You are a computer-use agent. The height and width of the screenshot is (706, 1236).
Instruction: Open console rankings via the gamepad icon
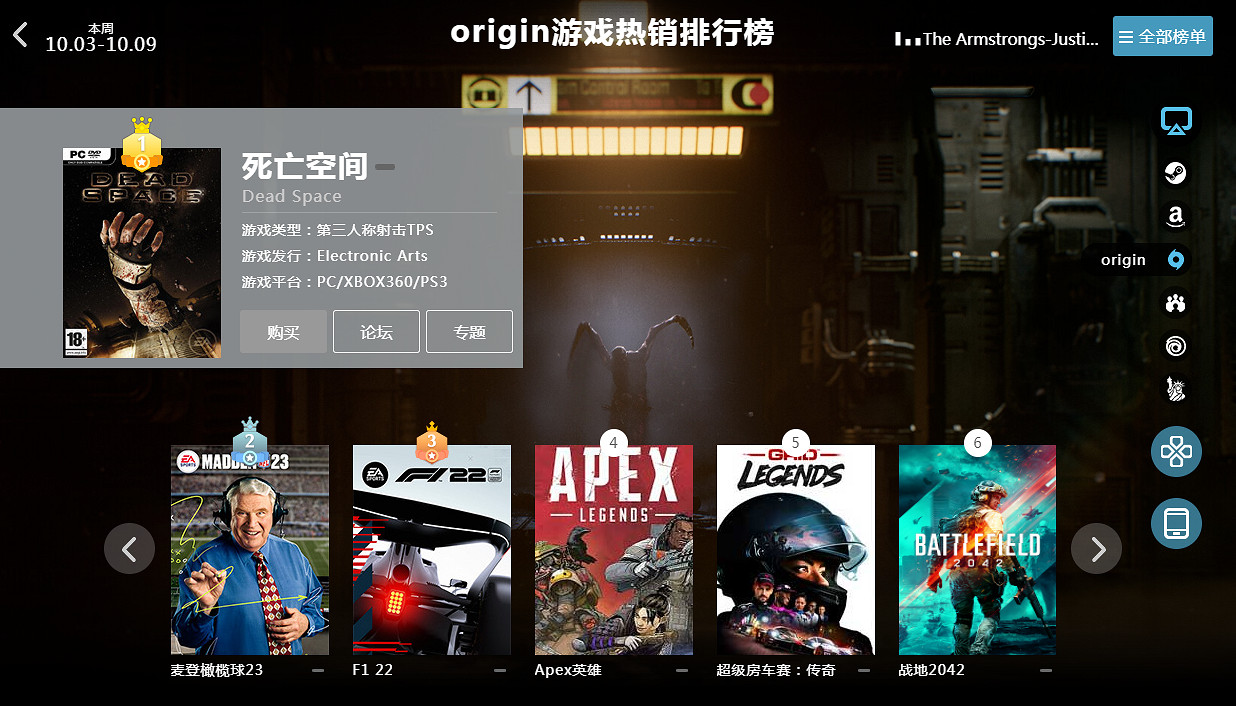pyautogui.click(x=1176, y=451)
